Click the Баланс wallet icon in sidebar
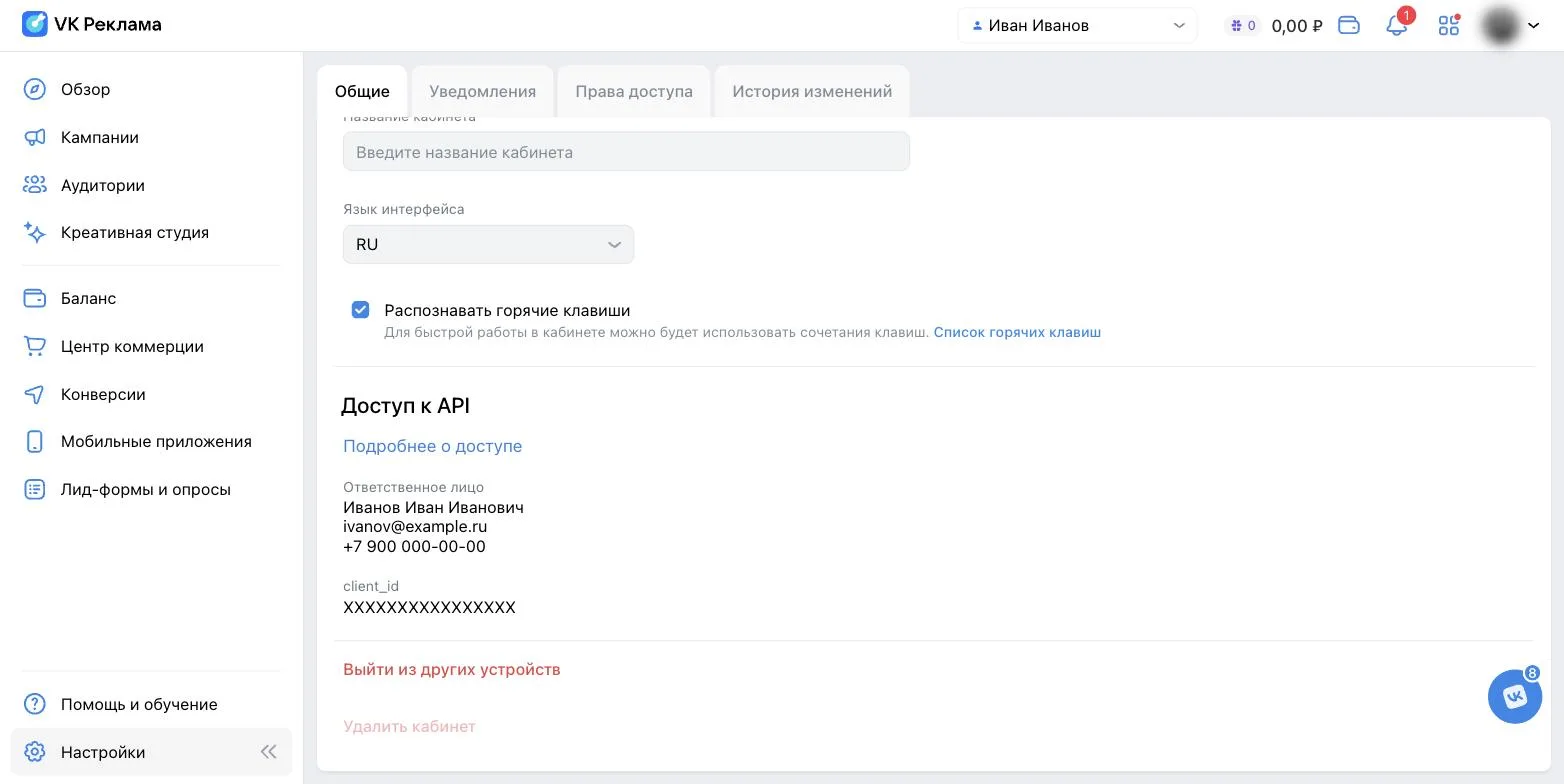 [x=35, y=298]
